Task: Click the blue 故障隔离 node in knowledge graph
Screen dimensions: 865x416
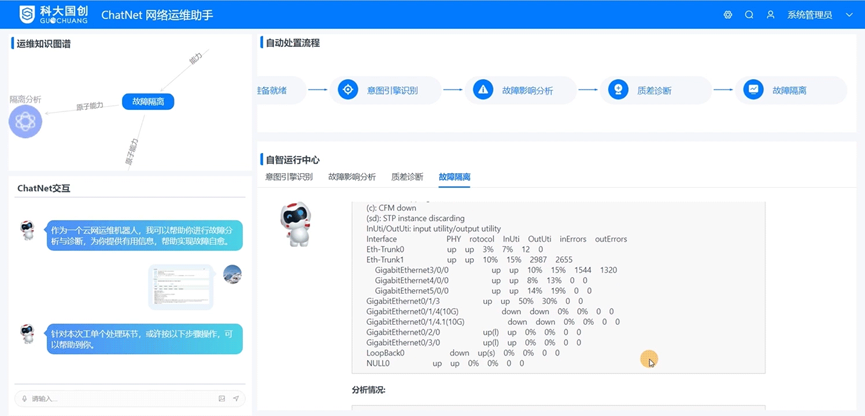Action: point(148,101)
